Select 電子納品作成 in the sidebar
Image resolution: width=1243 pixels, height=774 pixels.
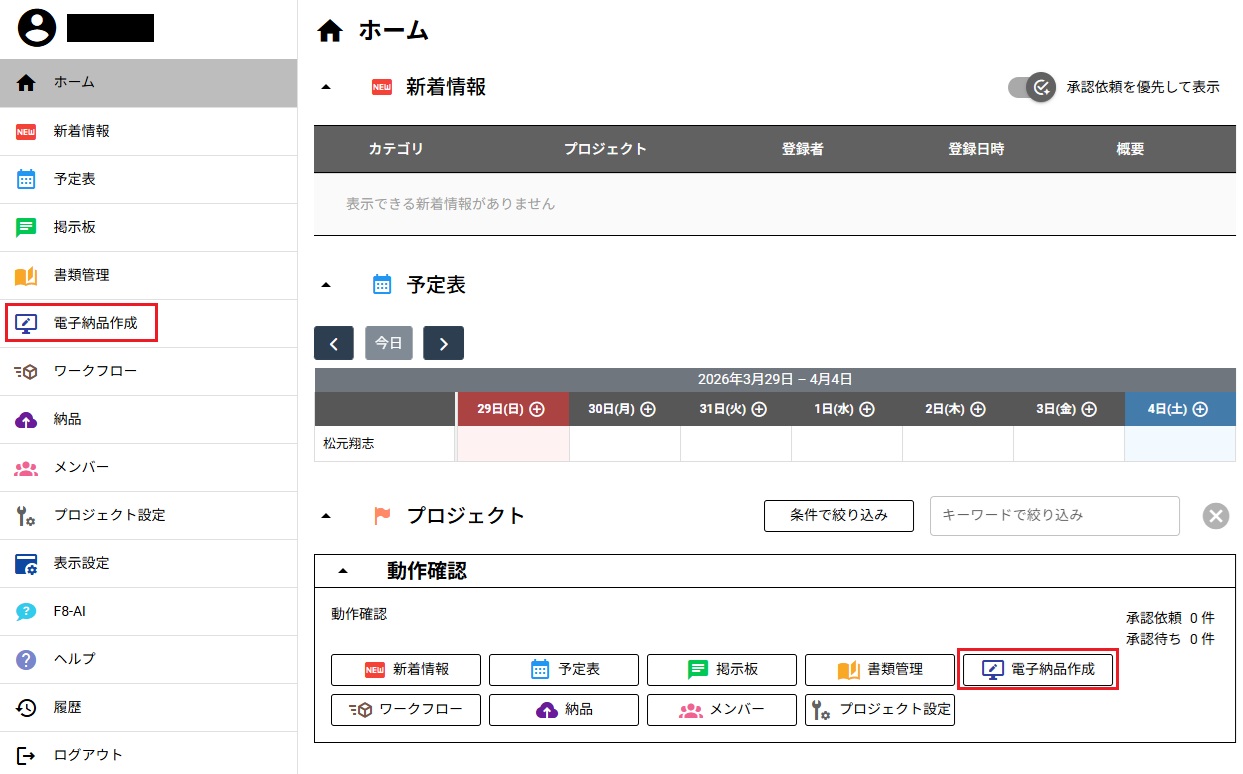(148, 323)
